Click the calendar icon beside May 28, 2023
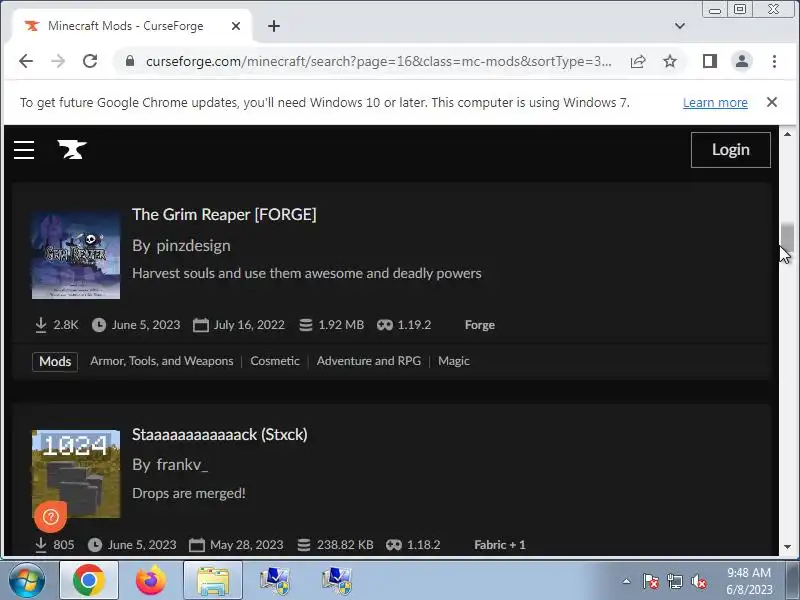Image resolution: width=800 pixels, height=600 pixels. (x=196, y=545)
